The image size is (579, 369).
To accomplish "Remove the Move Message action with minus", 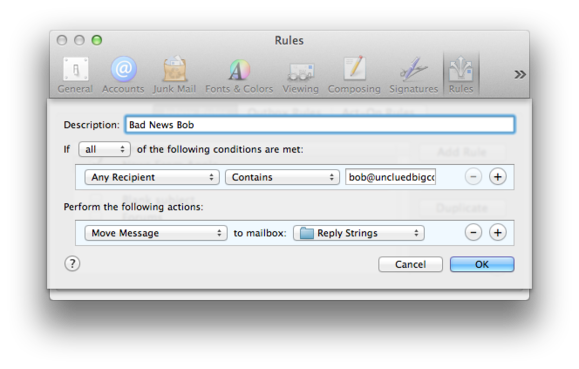I will 473,233.
